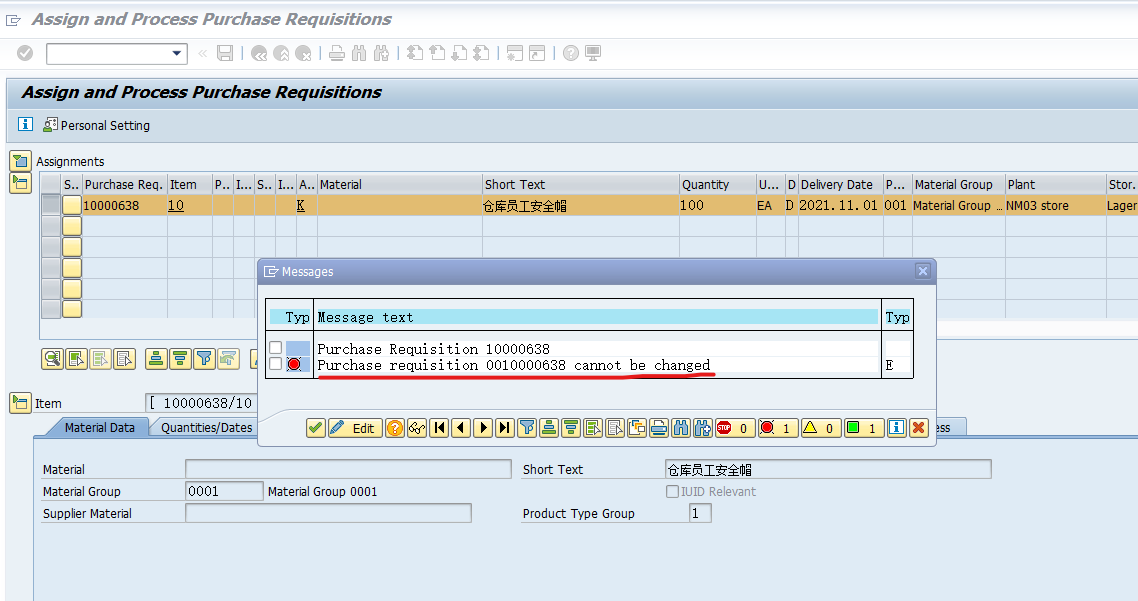This screenshot has height=601, width=1138.
Task: Click the Create New Session icon
Action: (515, 53)
